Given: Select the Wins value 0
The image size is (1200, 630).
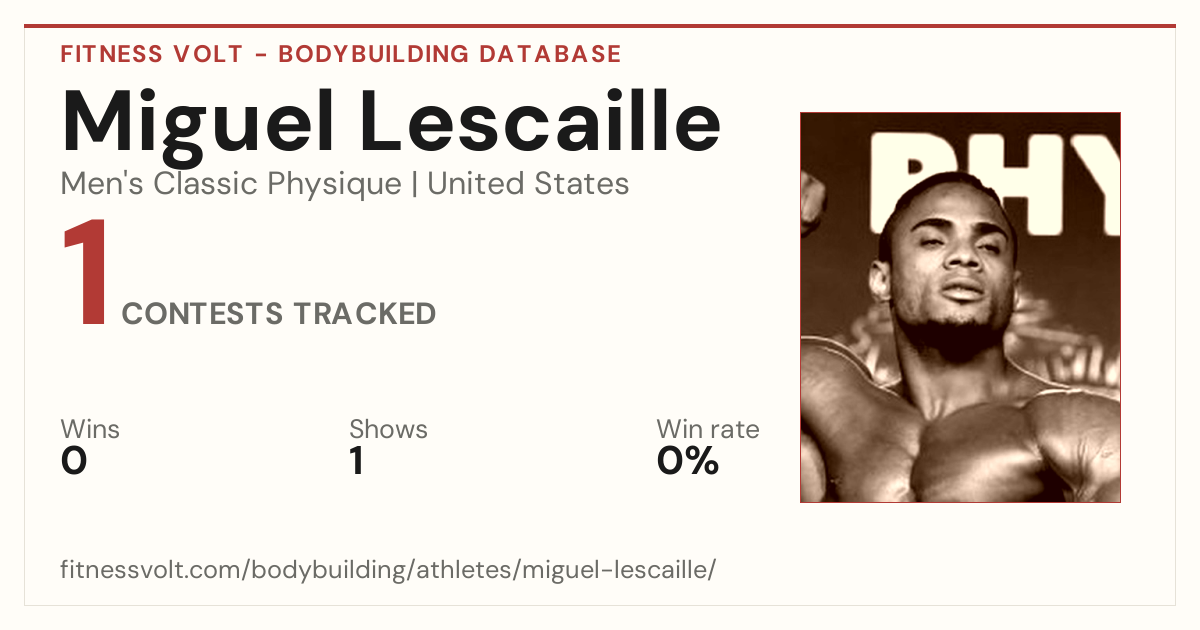Looking at the screenshot, I should click(74, 461).
